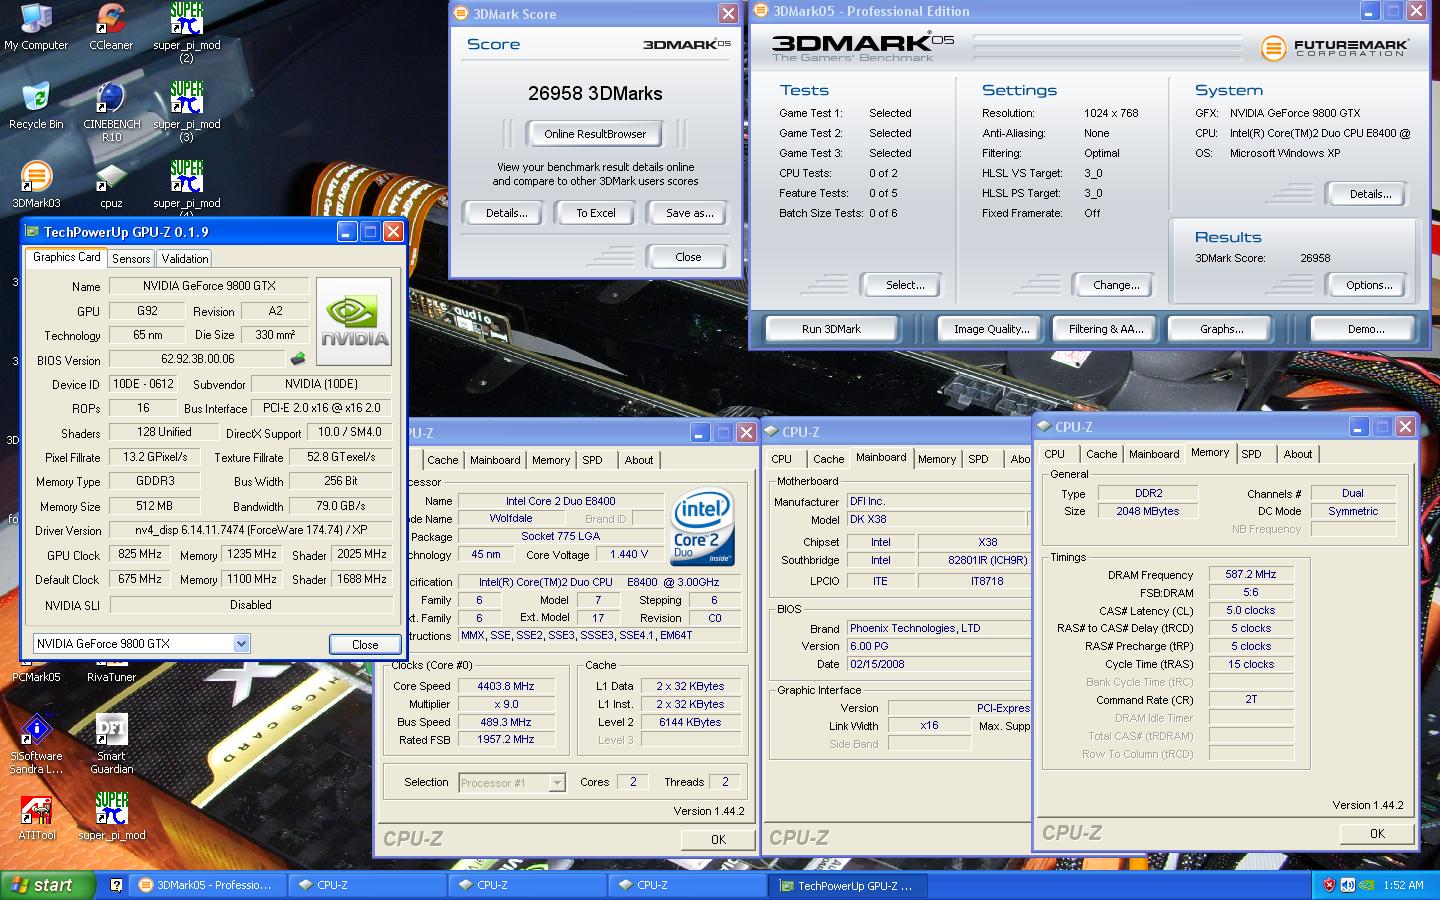Click To Excel button
The image size is (1440, 900).
coord(596,213)
